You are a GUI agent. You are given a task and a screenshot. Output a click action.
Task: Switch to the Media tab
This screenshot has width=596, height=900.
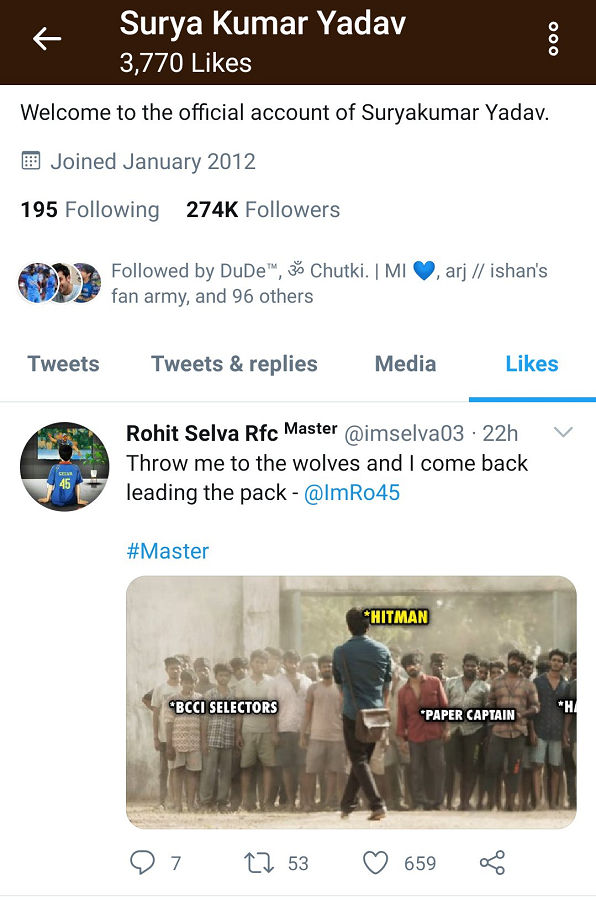pyautogui.click(x=405, y=364)
